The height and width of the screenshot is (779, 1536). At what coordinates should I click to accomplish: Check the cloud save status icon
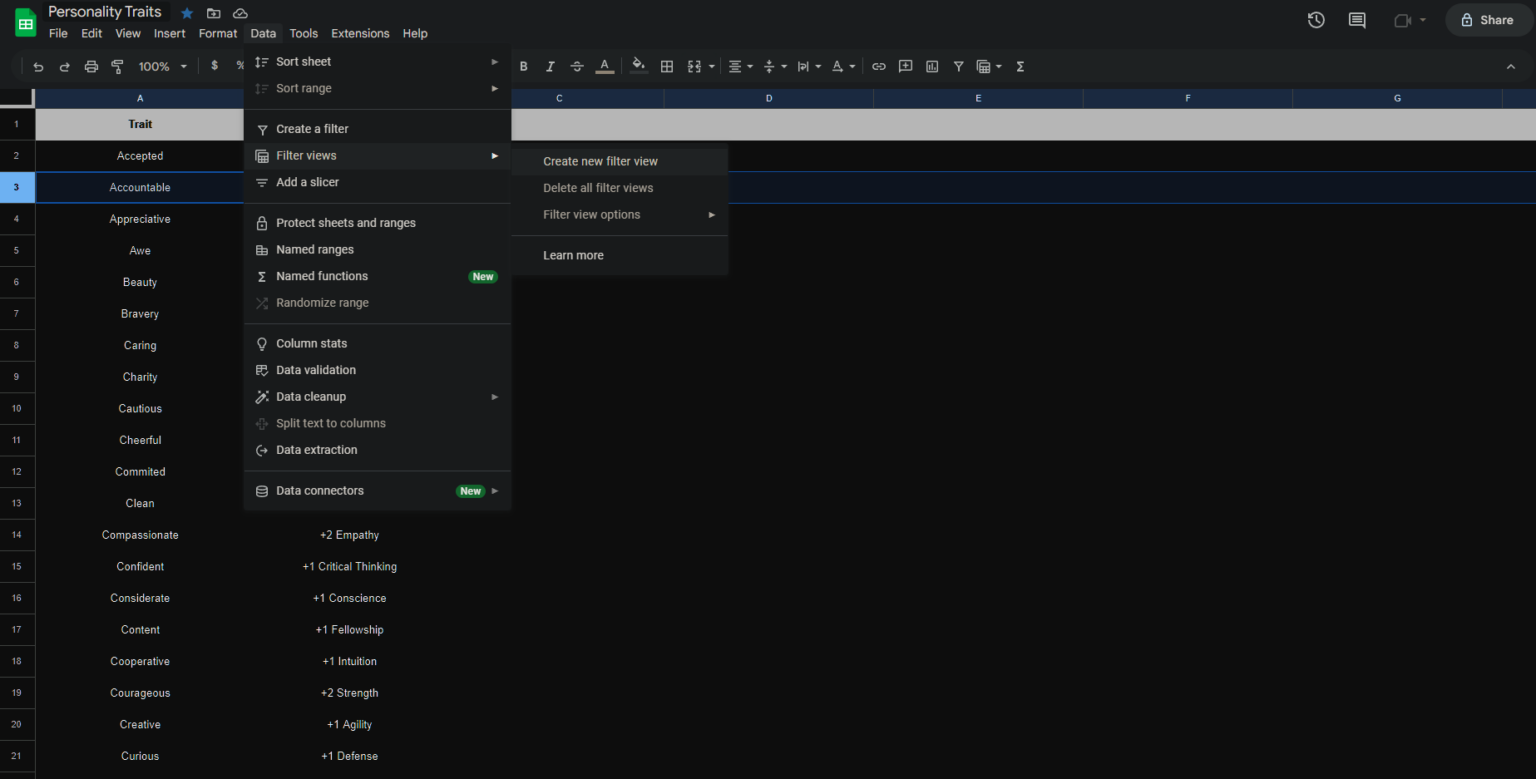click(240, 13)
